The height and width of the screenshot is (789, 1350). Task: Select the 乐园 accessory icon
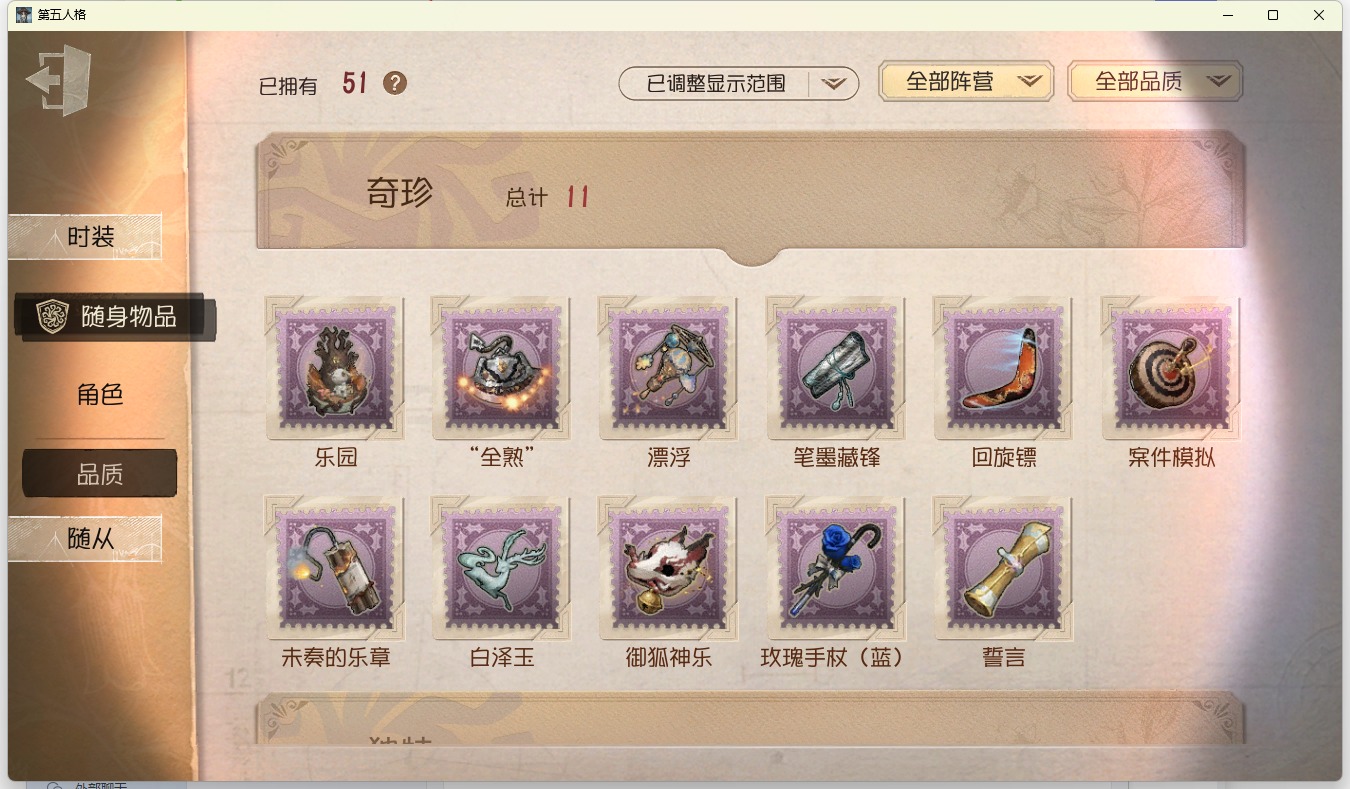[335, 369]
